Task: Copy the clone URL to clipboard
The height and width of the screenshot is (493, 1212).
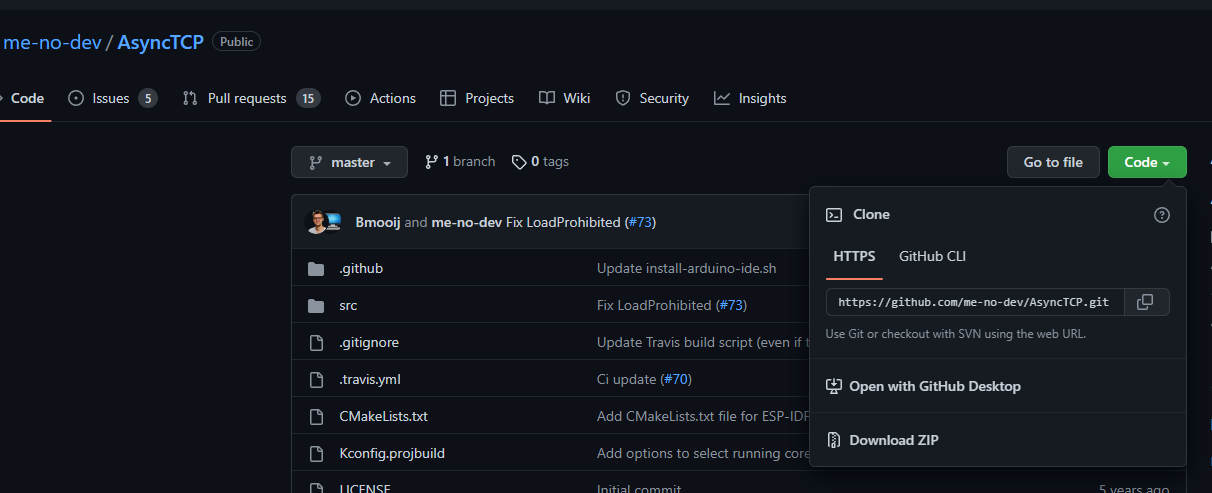Action: click(x=1147, y=302)
